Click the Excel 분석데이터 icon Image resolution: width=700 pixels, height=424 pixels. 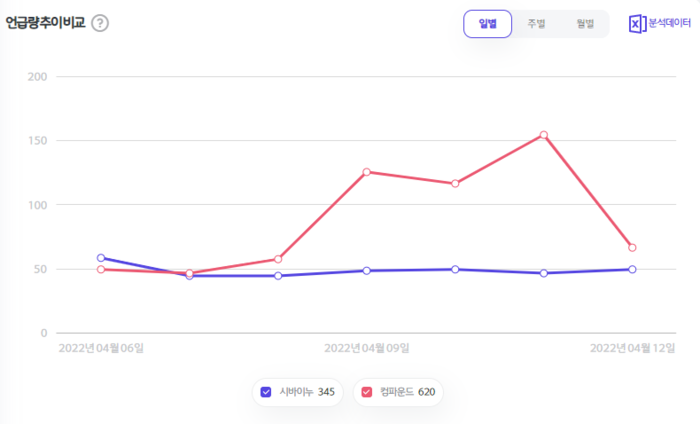pos(636,23)
